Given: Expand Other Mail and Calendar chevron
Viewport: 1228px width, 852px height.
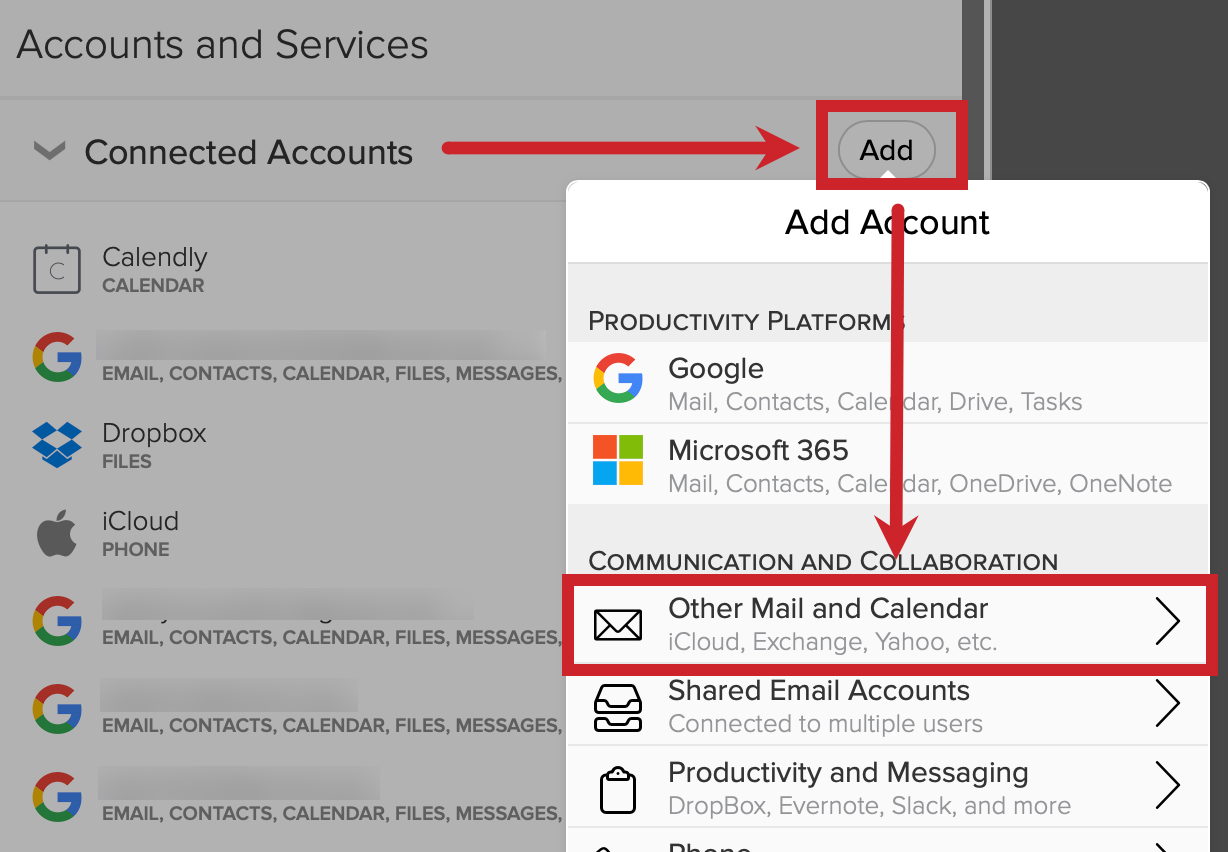Looking at the screenshot, I should coord(1168,623).
